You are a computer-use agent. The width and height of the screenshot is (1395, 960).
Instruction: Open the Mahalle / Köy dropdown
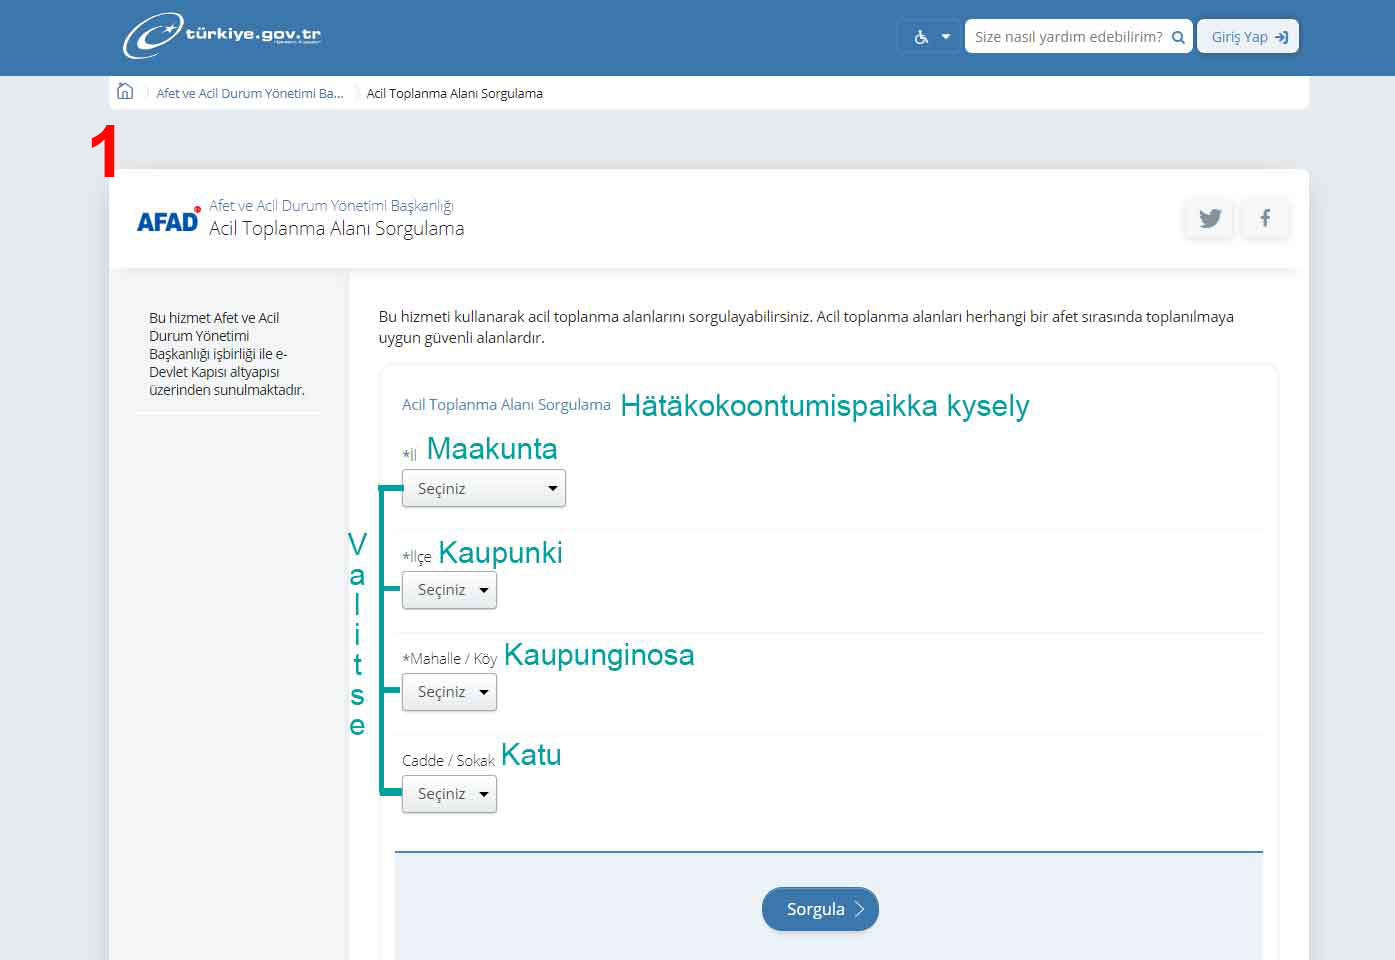449,692
